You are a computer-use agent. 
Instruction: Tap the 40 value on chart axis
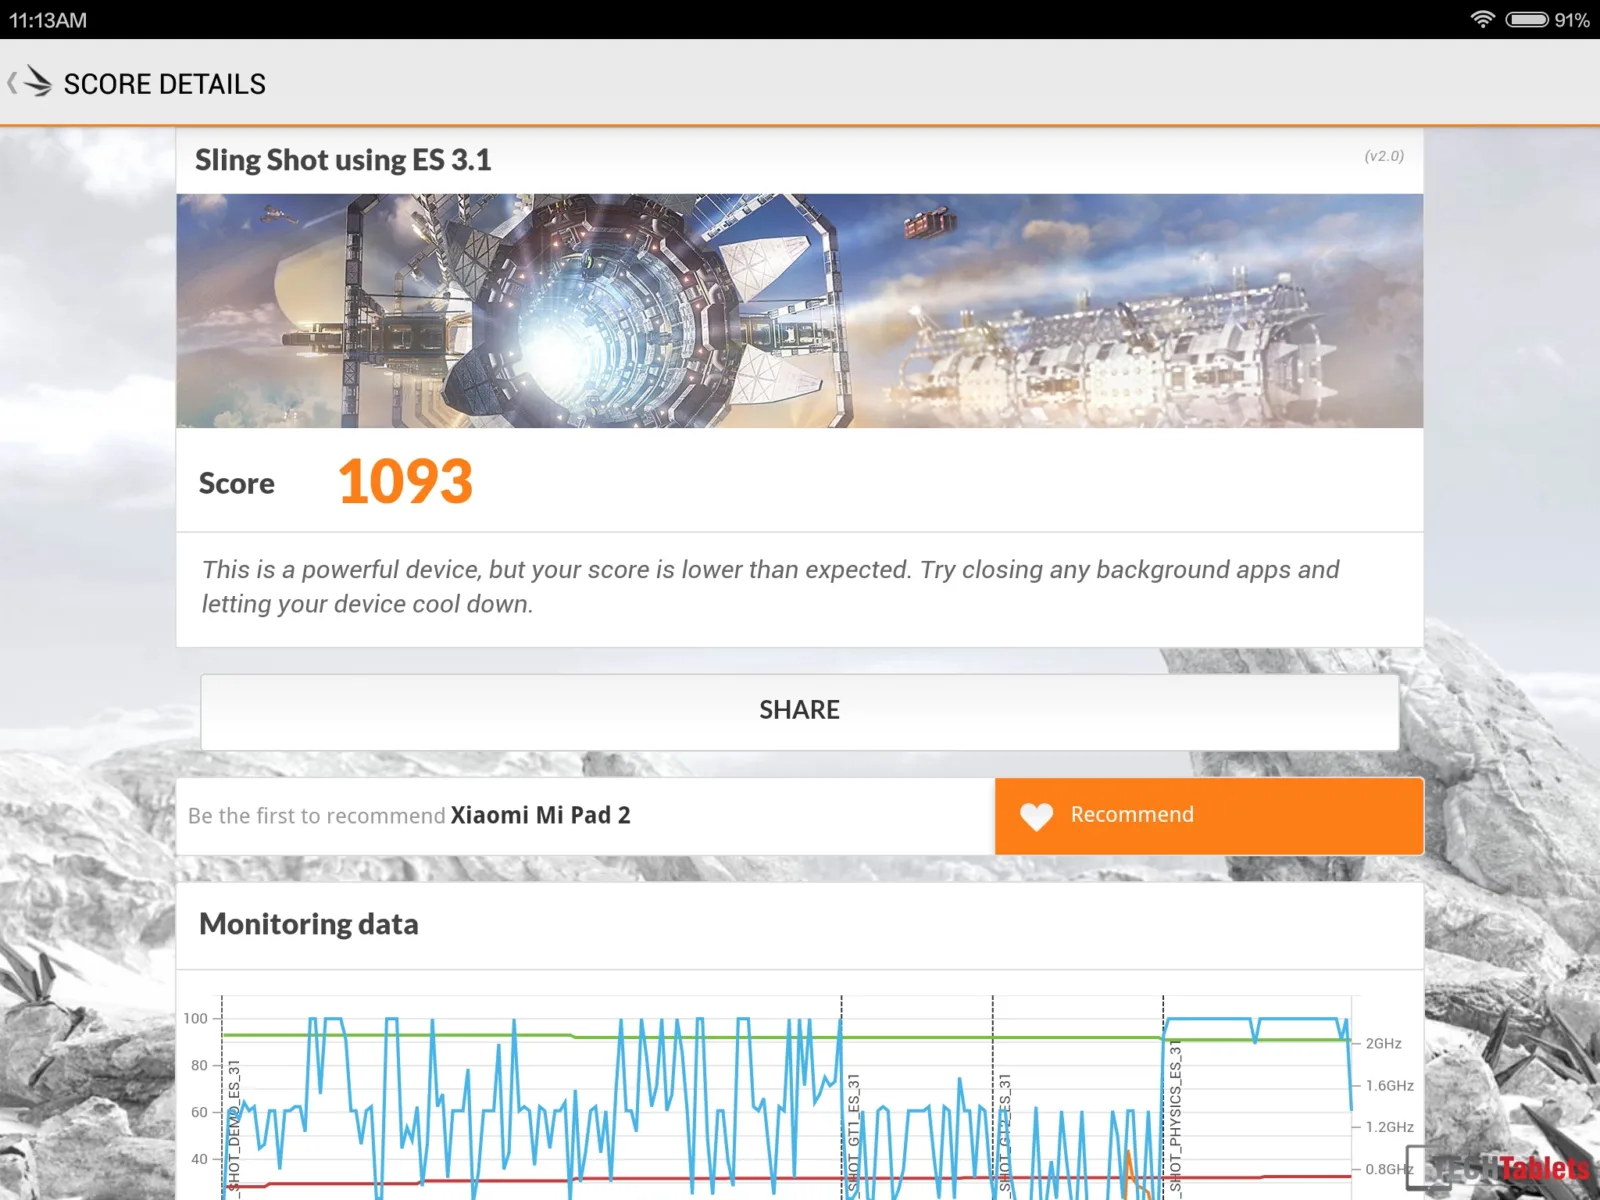click(x=199, y=1159)
